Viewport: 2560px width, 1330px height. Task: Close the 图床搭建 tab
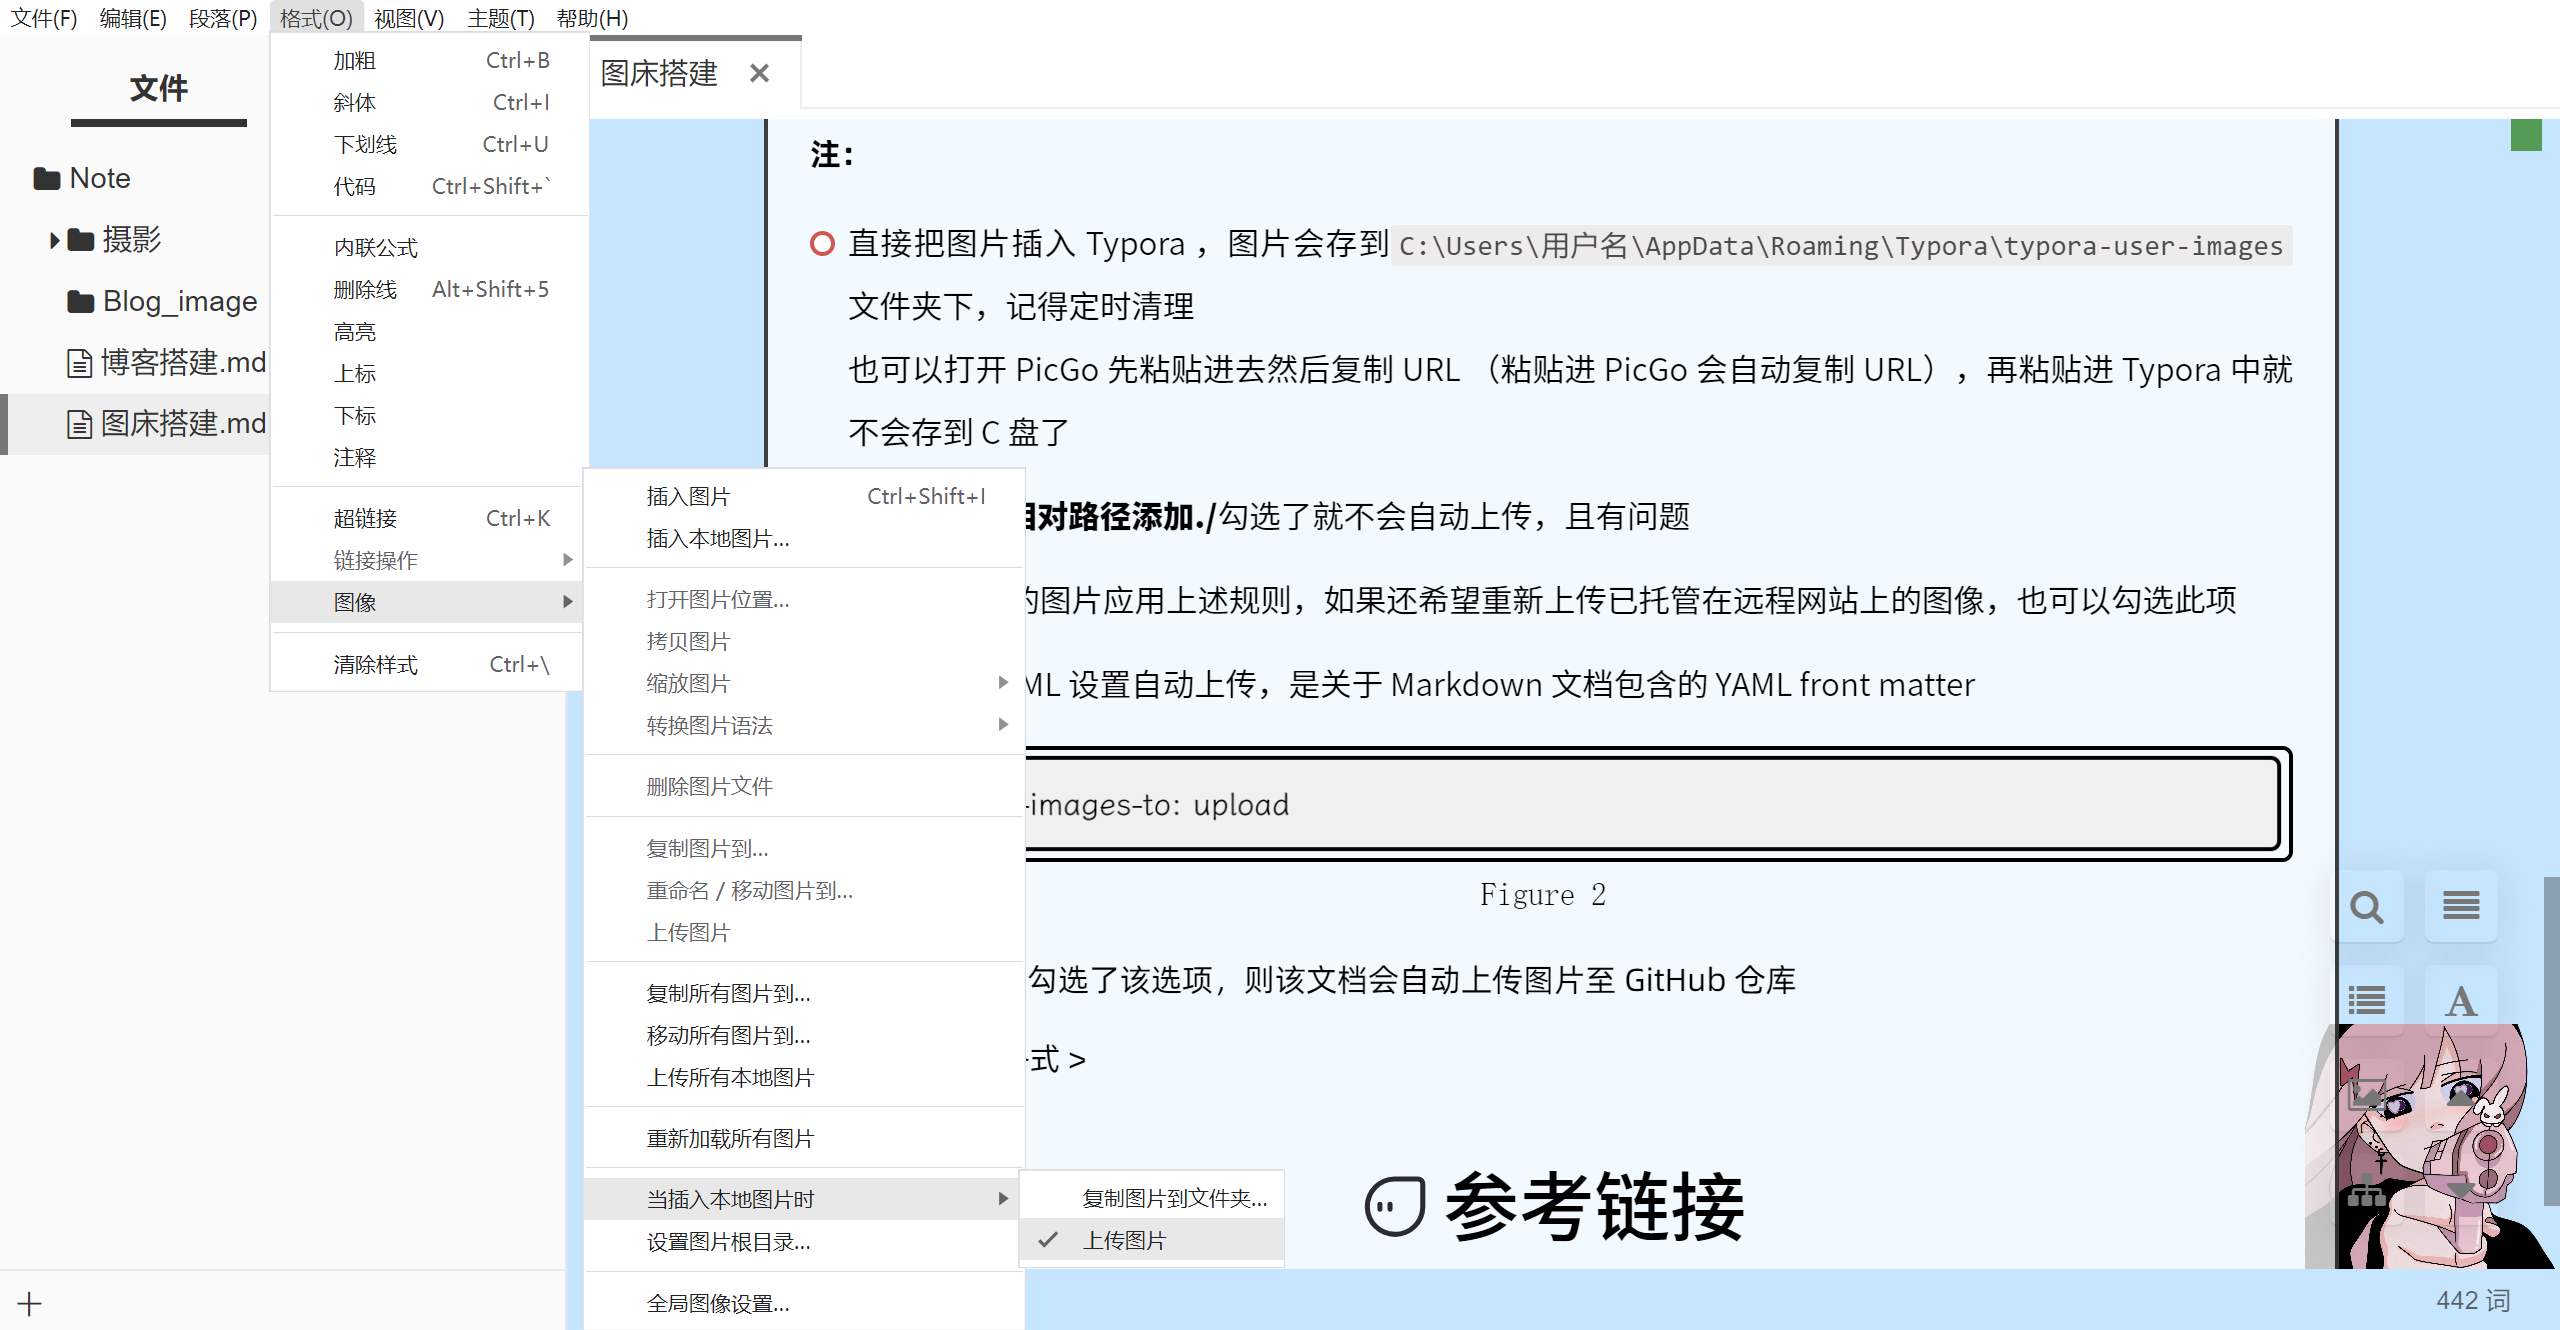coord(759,73)
